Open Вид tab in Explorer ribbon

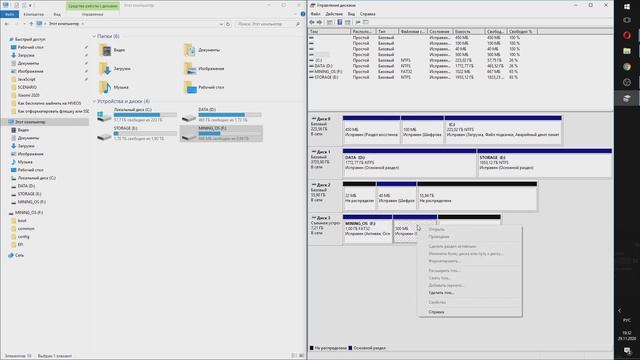pyautogui.click(x=57, y=14)
